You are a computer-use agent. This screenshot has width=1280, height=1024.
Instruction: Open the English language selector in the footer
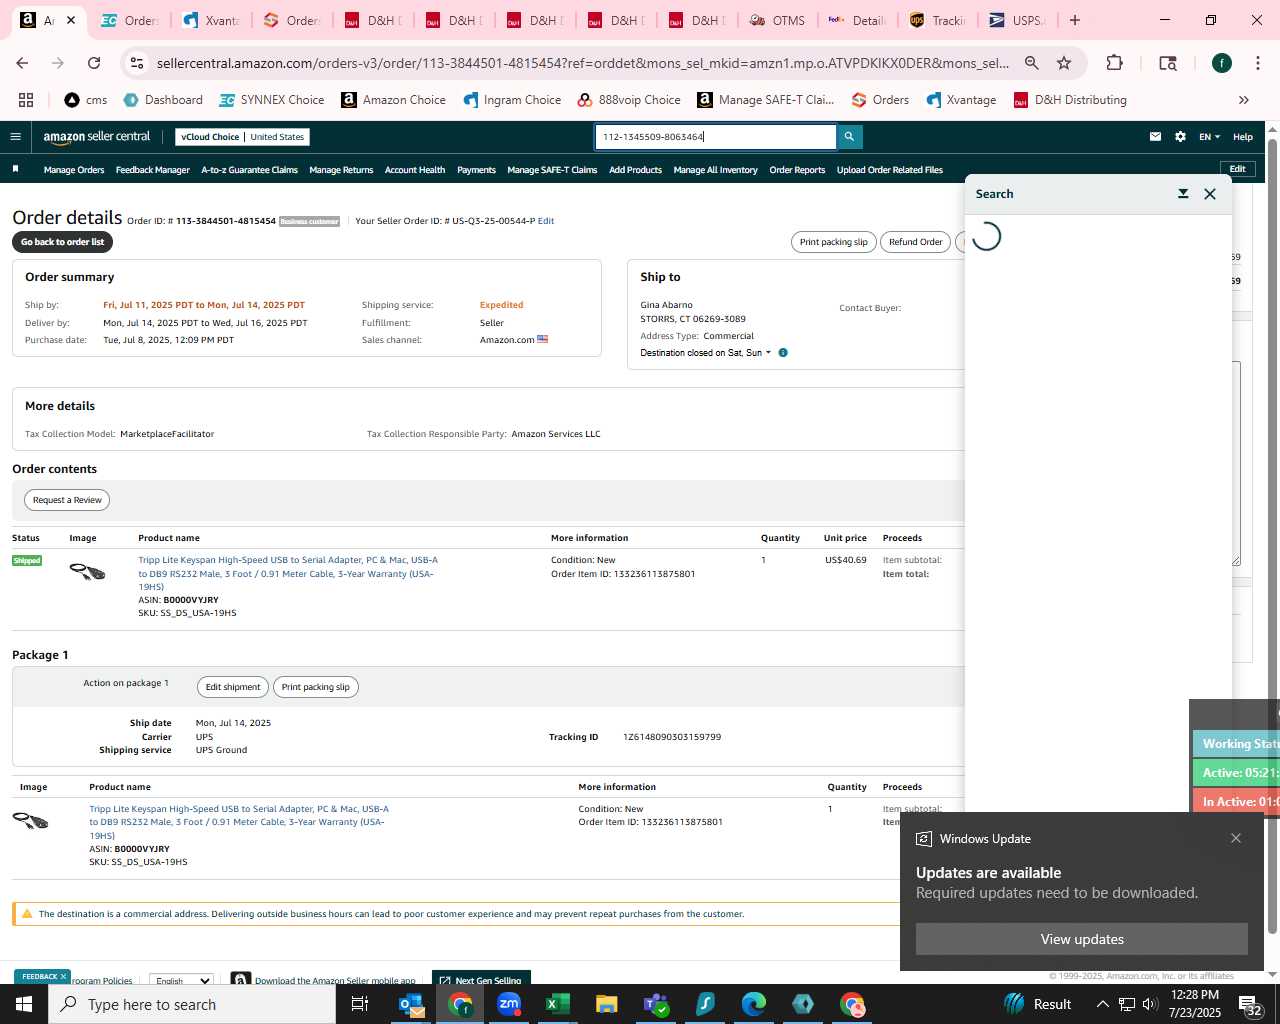tap(181, 980)
